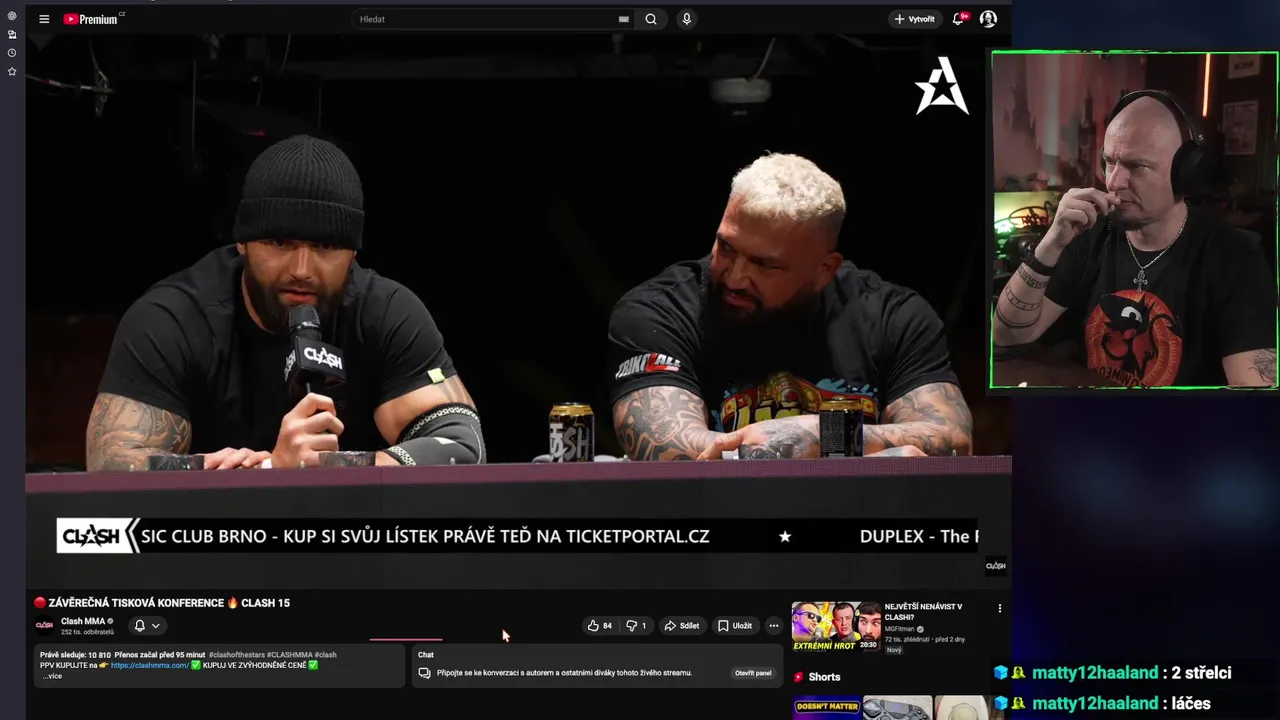Open the DOESN'T MATTER short thumbnail
1280x720 pixels.
[826, 709]
